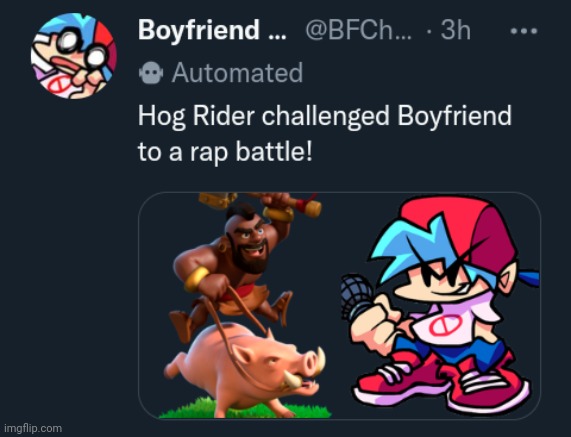Click the 'Automated' account label
The width and height of the screenshot is (571, 437).
click(x=237, y=72)
